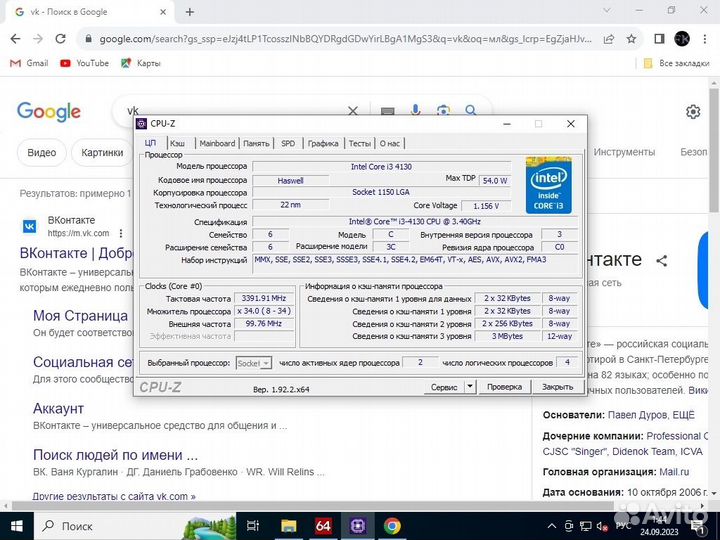Reload the Google search page

60,39
